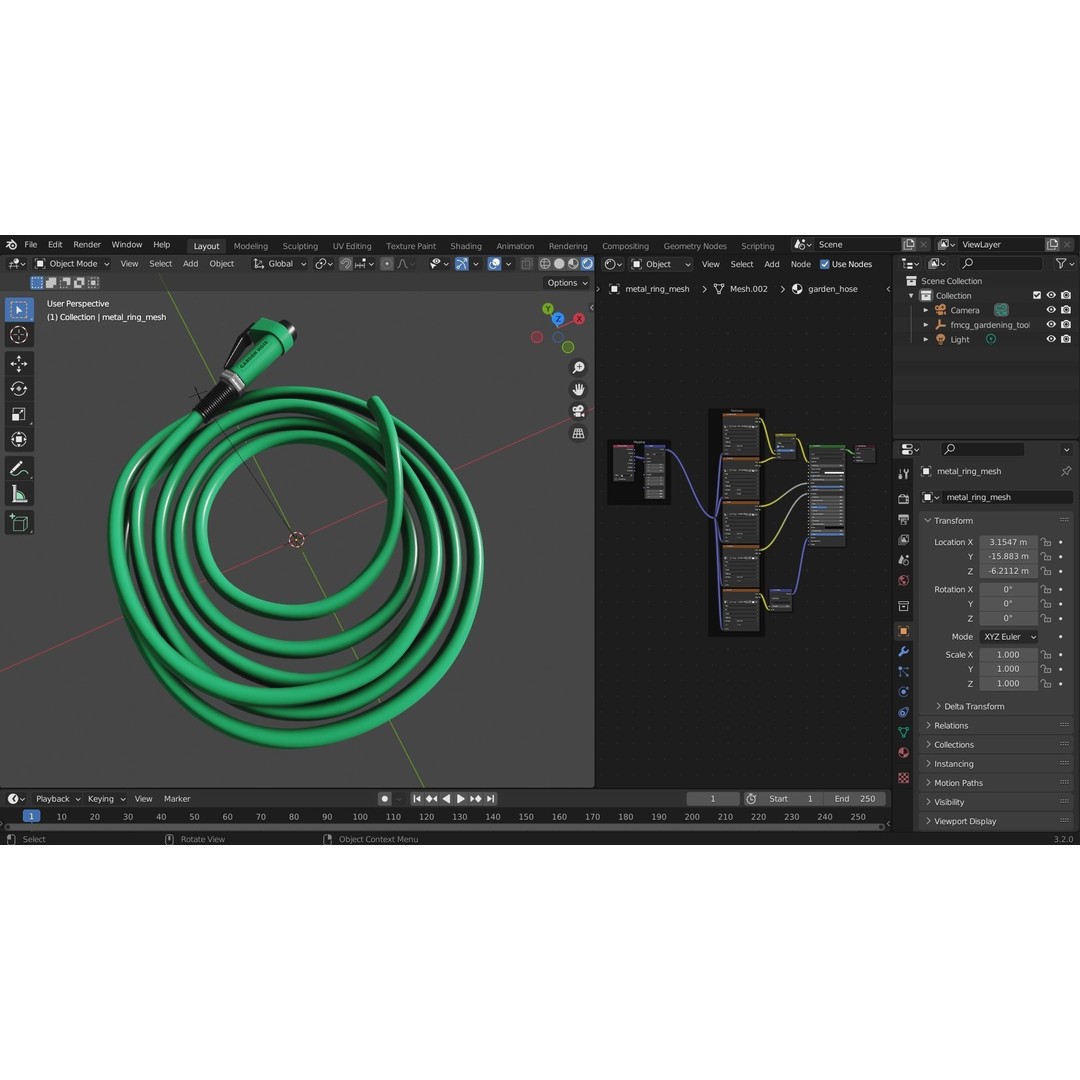The width and height of the screenshot is (1080, 1080).
Task: Open the File menu
Action: click(31, 245)
